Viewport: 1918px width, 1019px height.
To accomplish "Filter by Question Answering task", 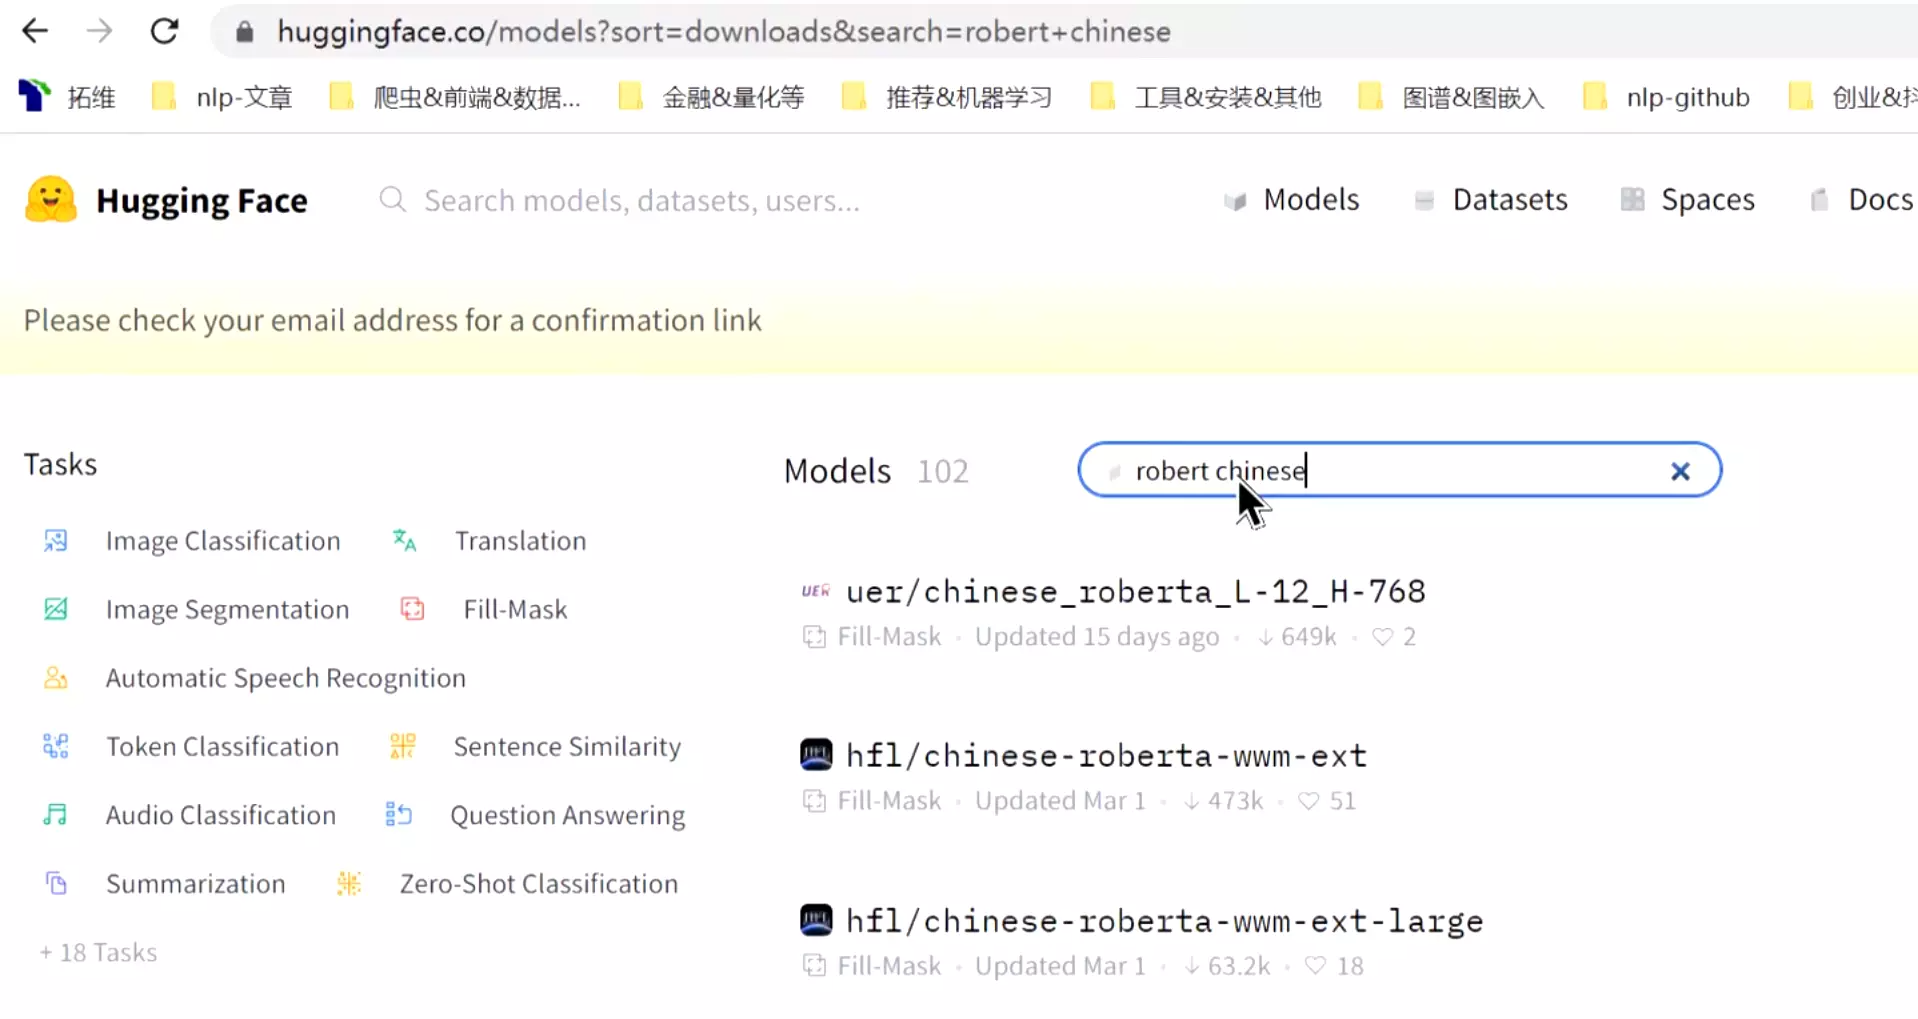I will click(x=567, y=816).
